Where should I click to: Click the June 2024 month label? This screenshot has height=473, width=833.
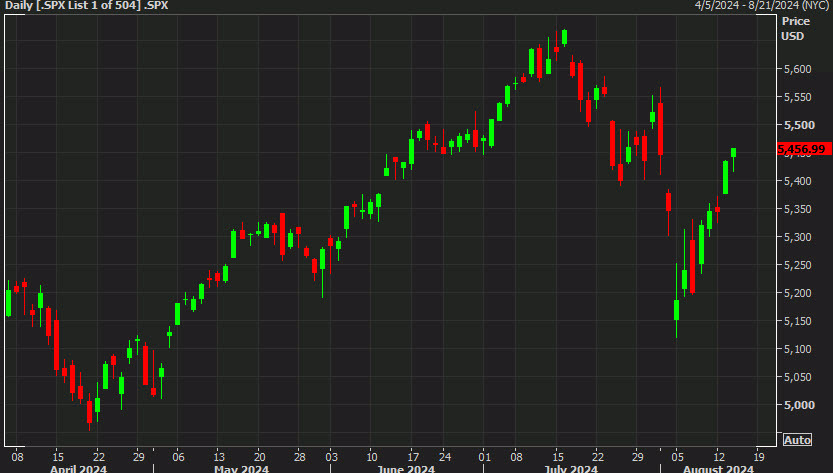coord(406,469)
